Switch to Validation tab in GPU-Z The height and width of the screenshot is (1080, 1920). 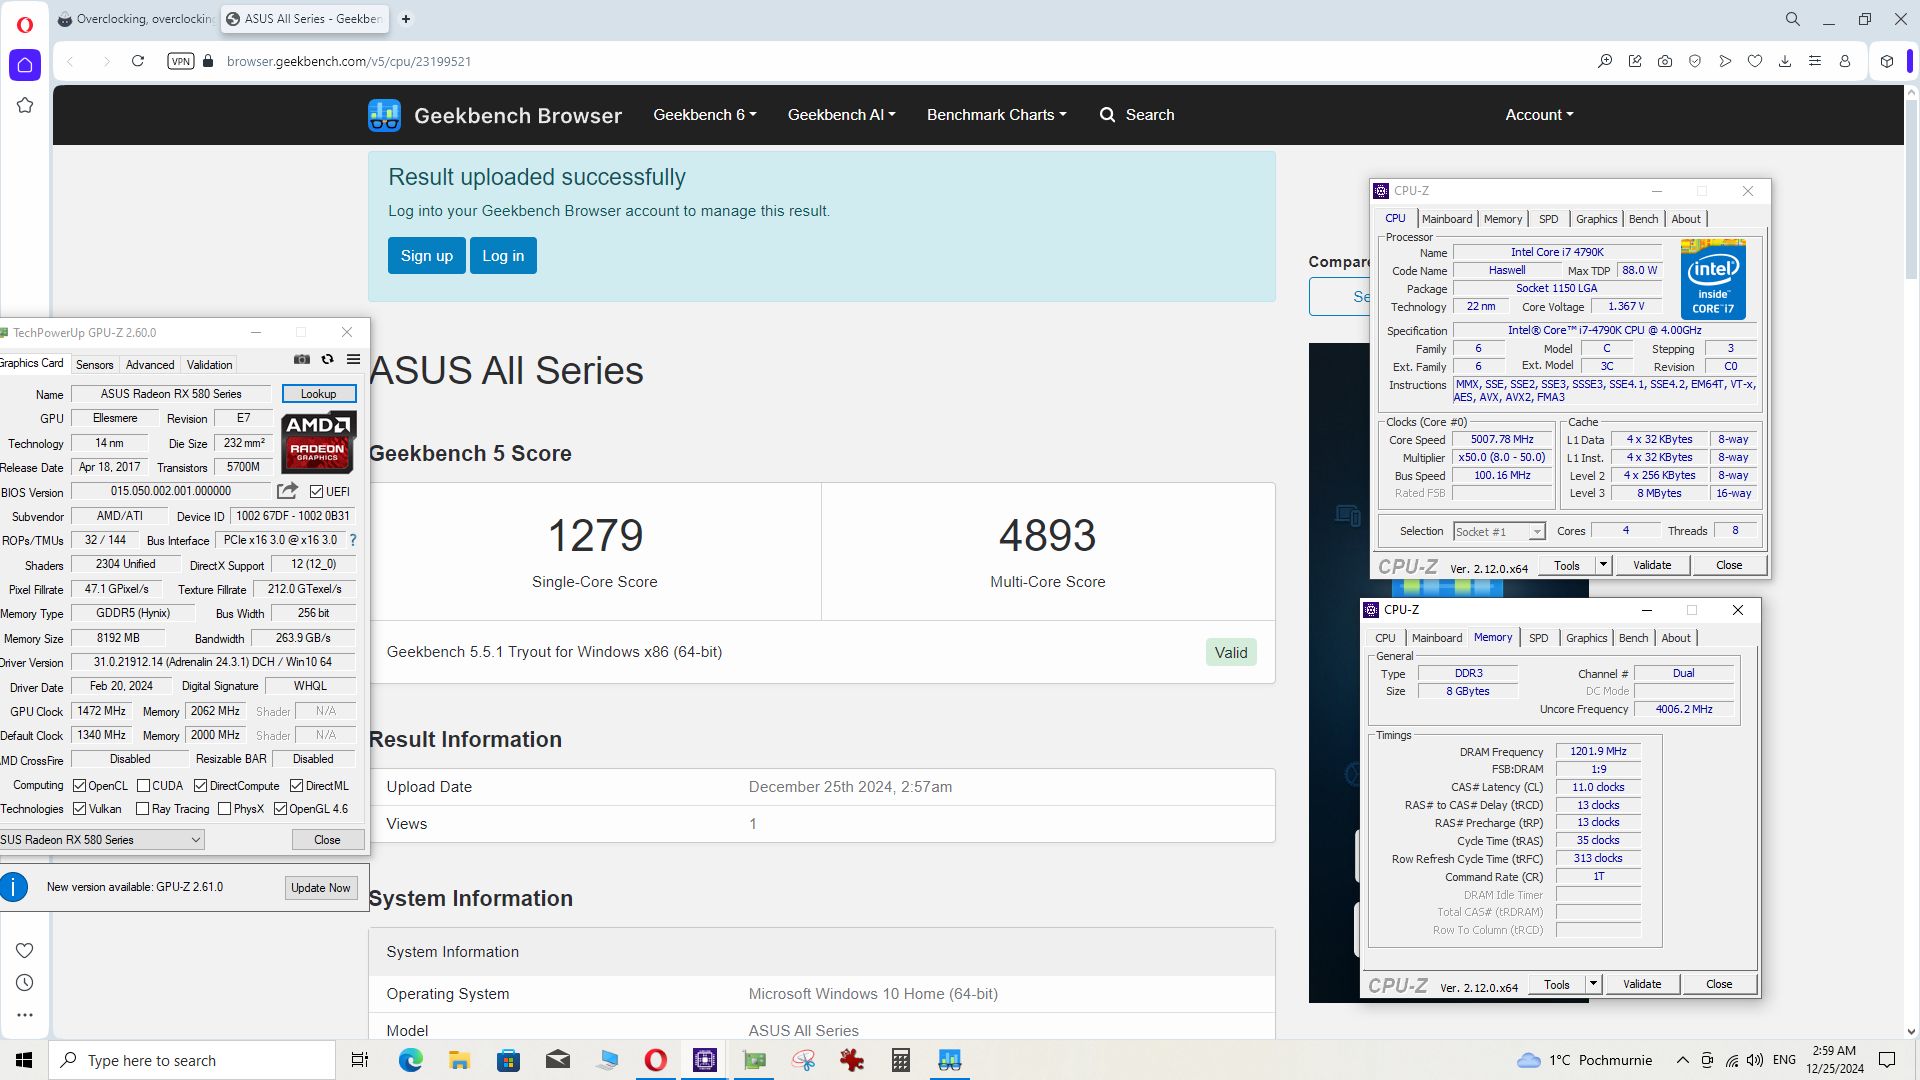[209, 365]
